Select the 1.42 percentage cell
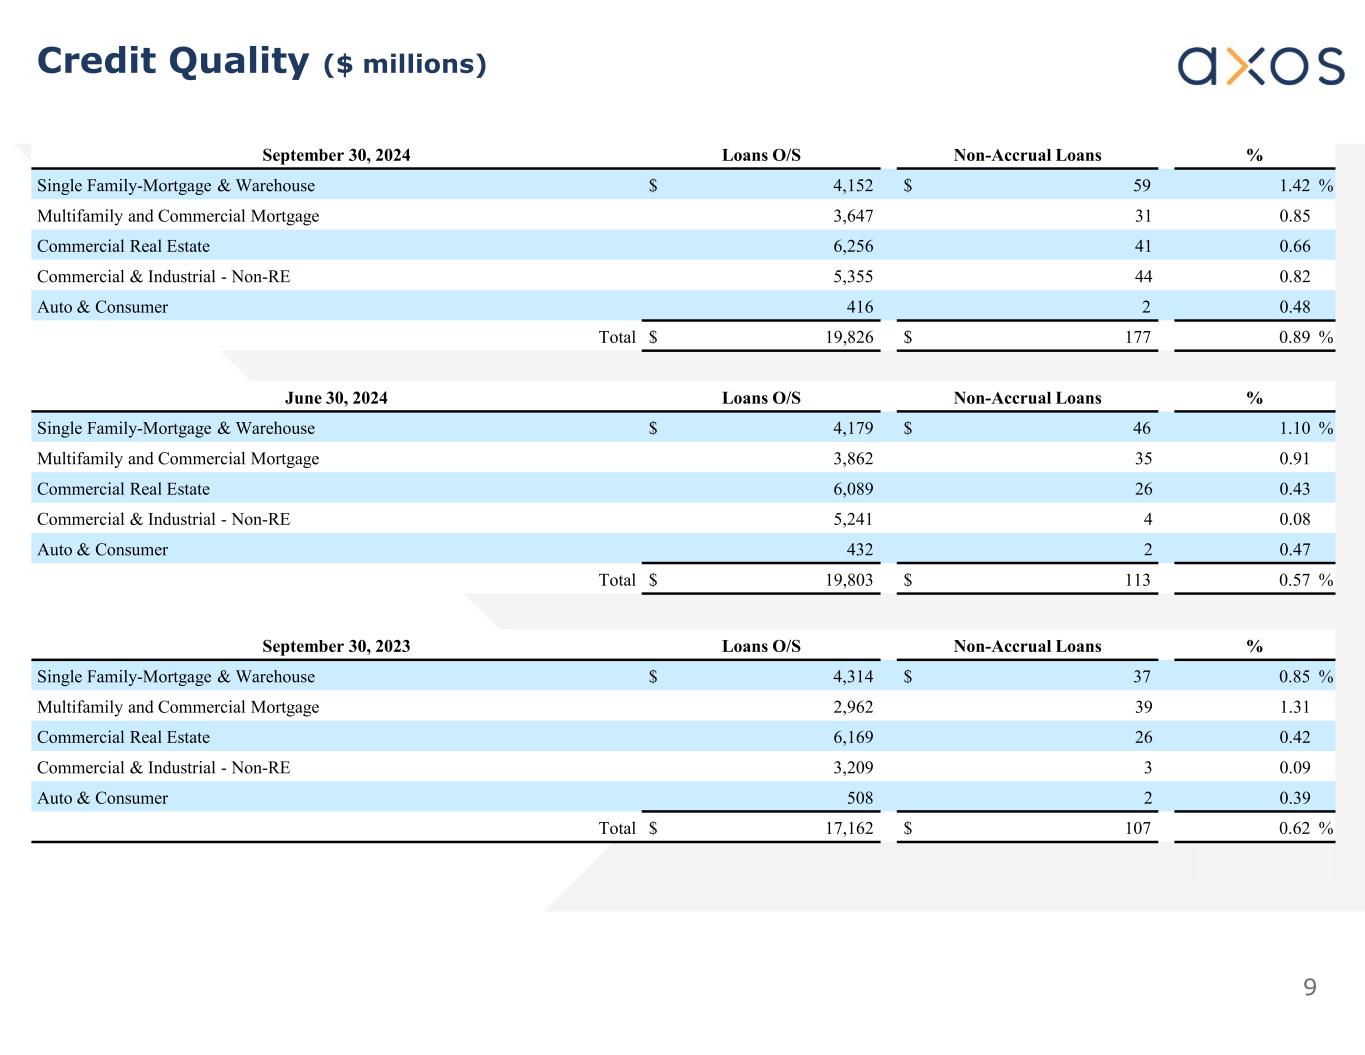This screenshot has height=1055, width=1365. tap(1294, 186)
